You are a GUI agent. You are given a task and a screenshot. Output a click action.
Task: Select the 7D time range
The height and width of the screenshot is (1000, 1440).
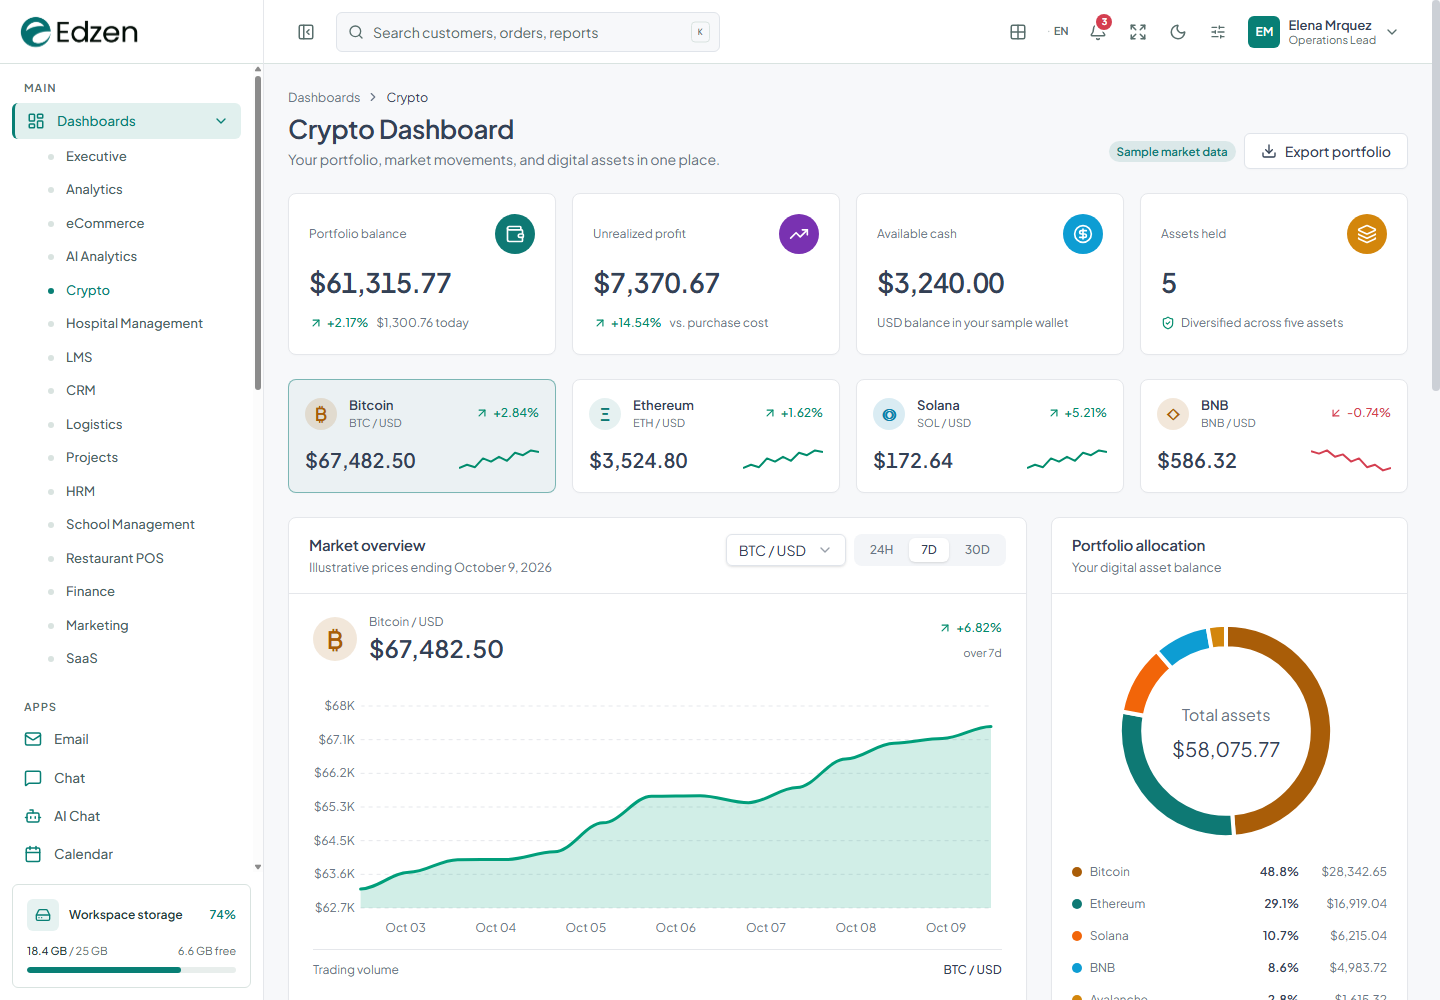[x=929, y=550]
